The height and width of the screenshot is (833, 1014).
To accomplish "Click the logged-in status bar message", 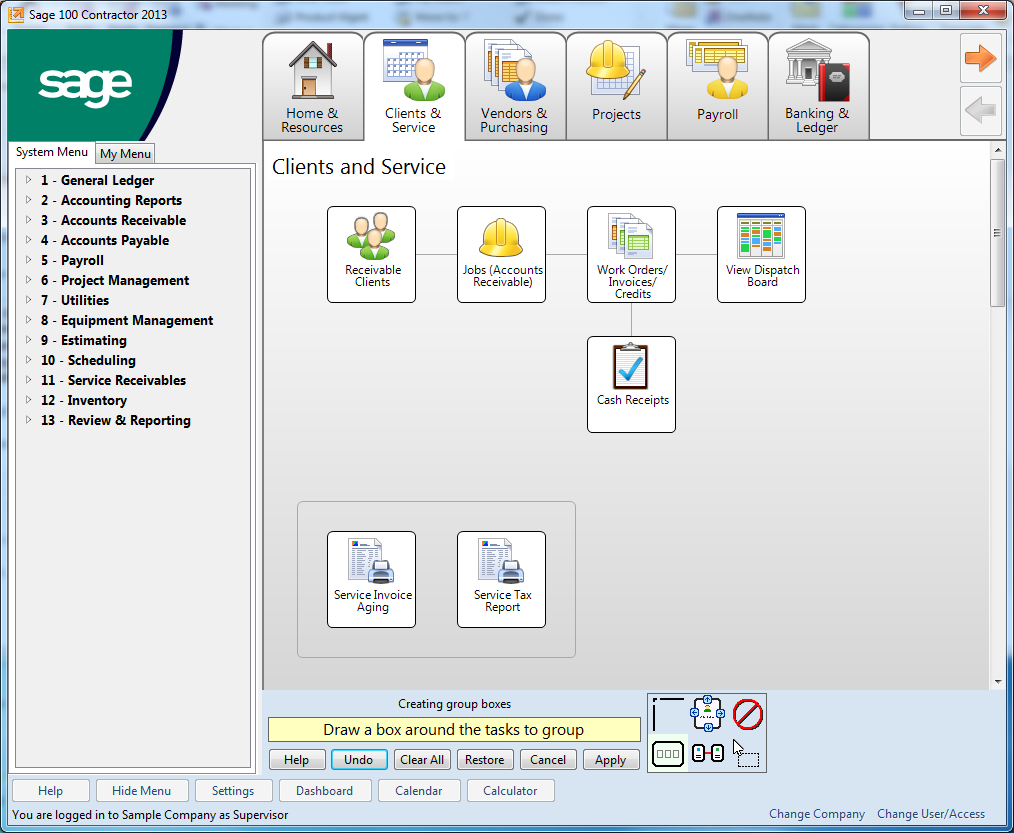I will pyautogui.click(x=150, y=815).
